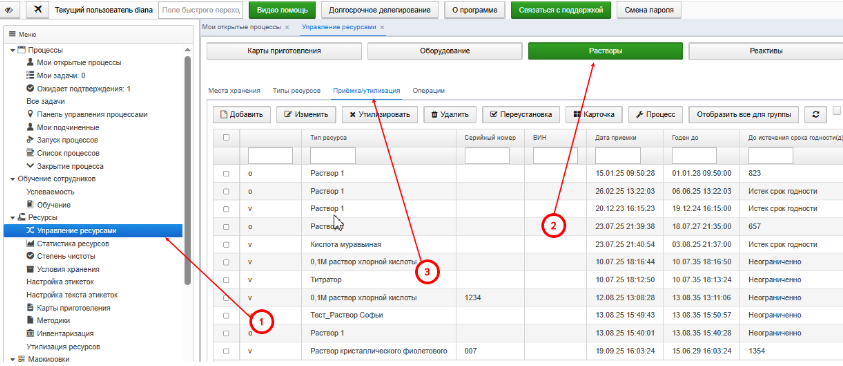843x366 pixels.
Task: Click the pin icon button in top bar
Action: point(37,10)
